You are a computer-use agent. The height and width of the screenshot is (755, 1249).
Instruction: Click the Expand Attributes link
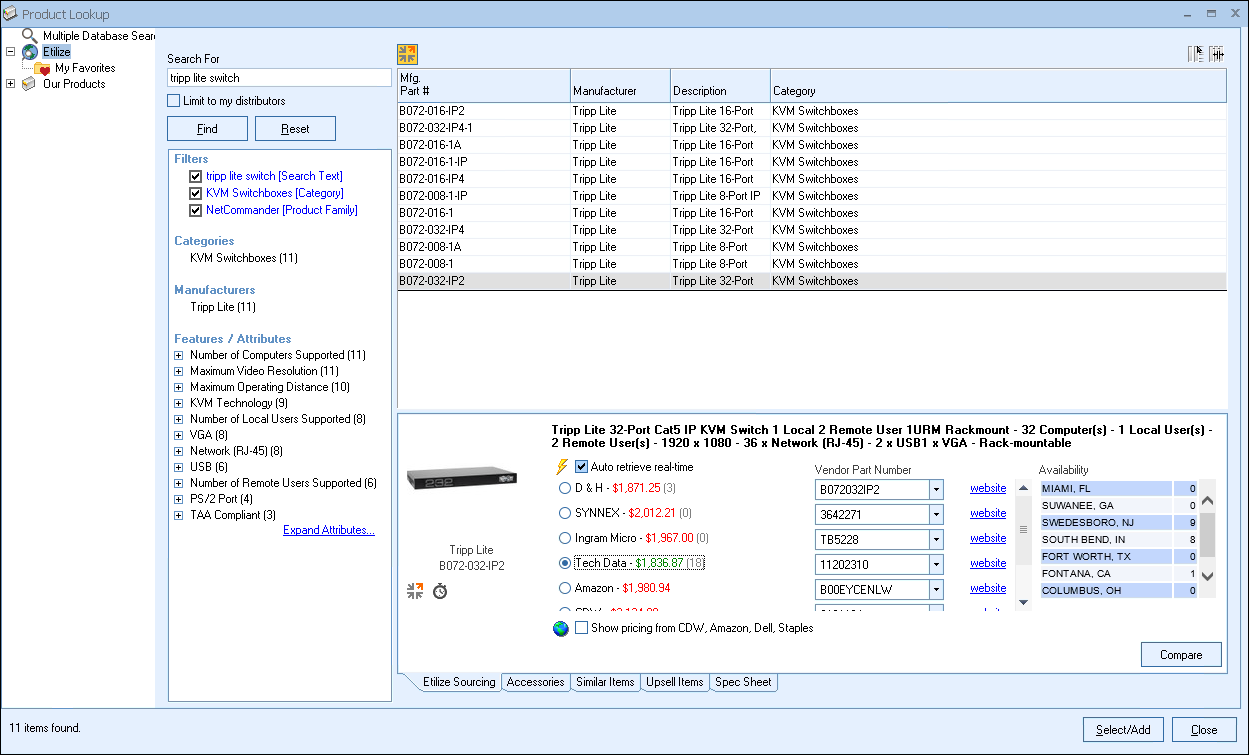click(329, 530)
